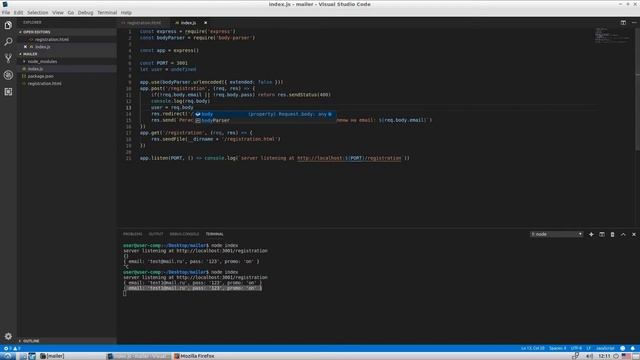Open the Terminal menu
The width and height of the screenshot is (640, 360).
click(107, 13)
